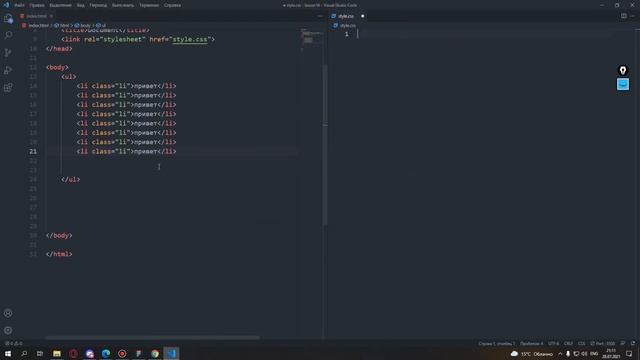Click the red record app taskbar icon
The height and width of the screenshot is (360, 640).
[x=122, y=353]
